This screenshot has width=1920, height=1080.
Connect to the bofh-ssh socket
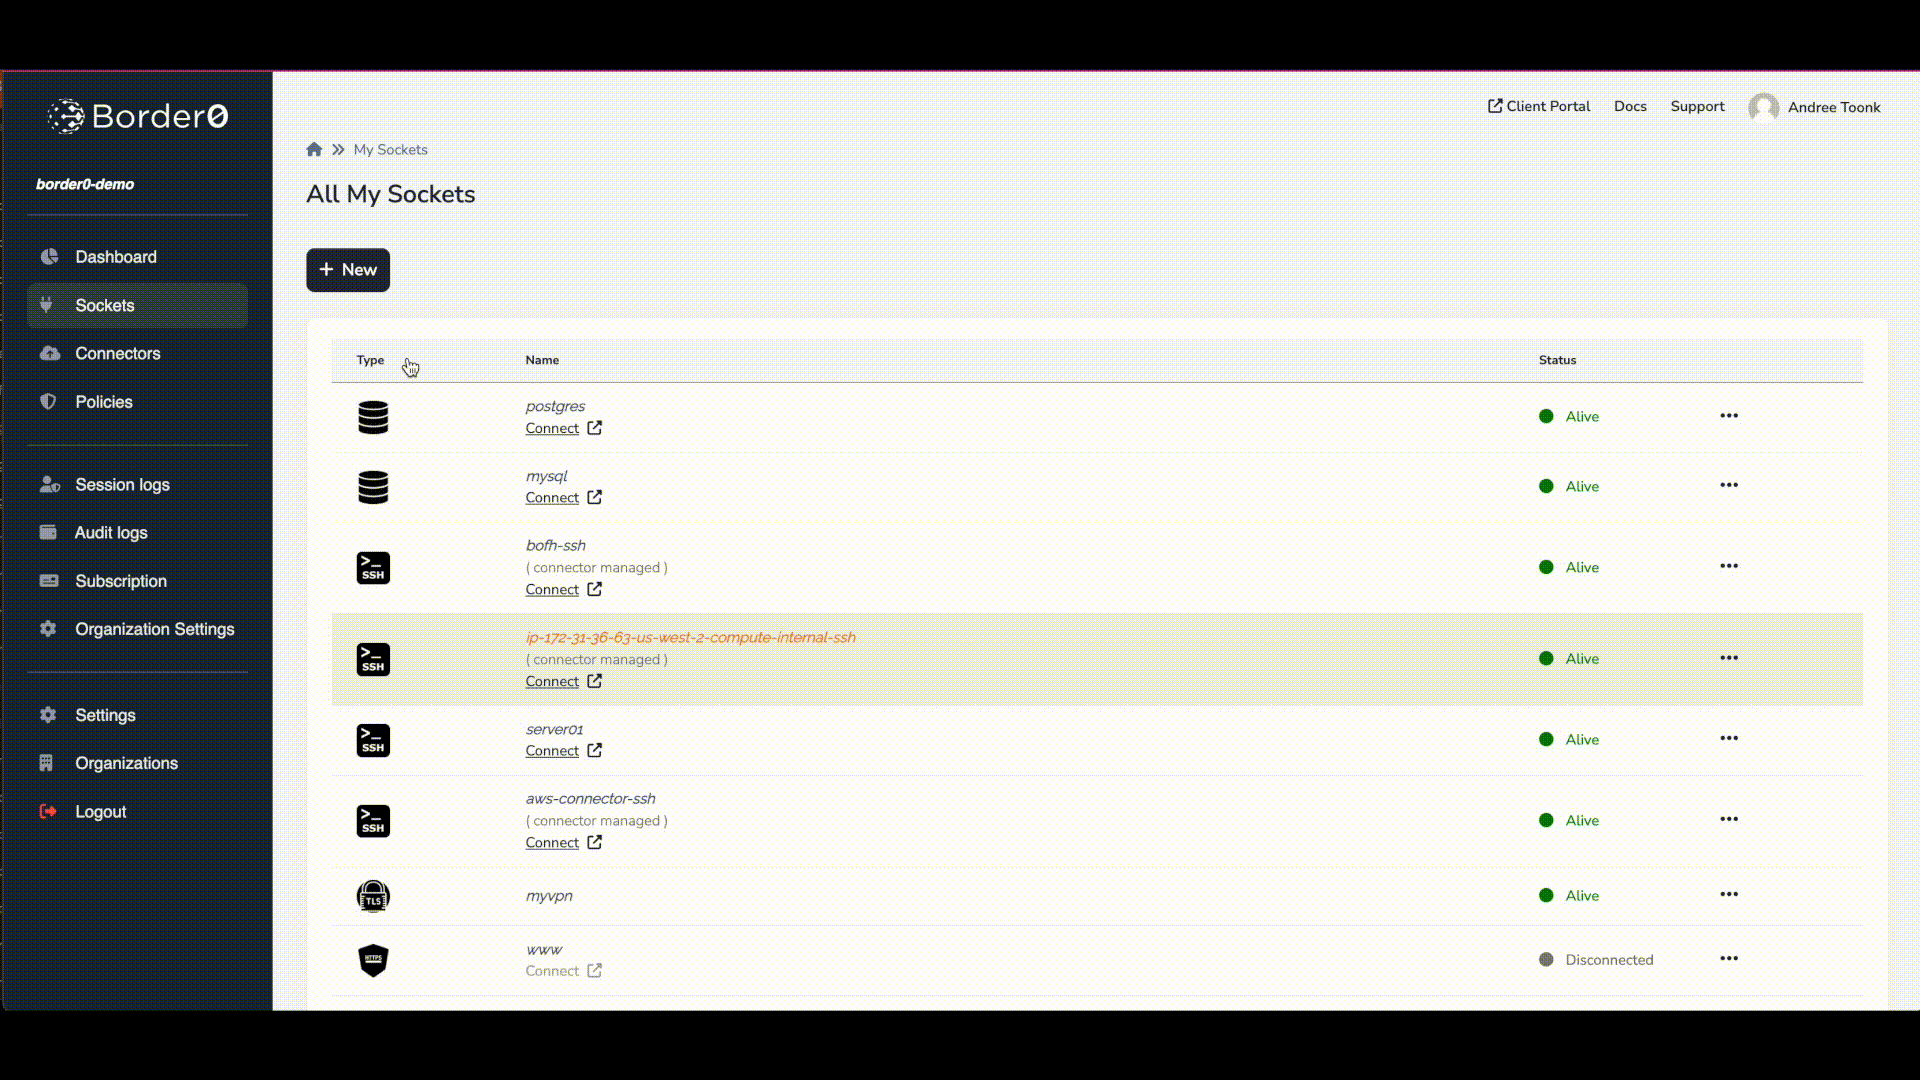coord(551,588)
